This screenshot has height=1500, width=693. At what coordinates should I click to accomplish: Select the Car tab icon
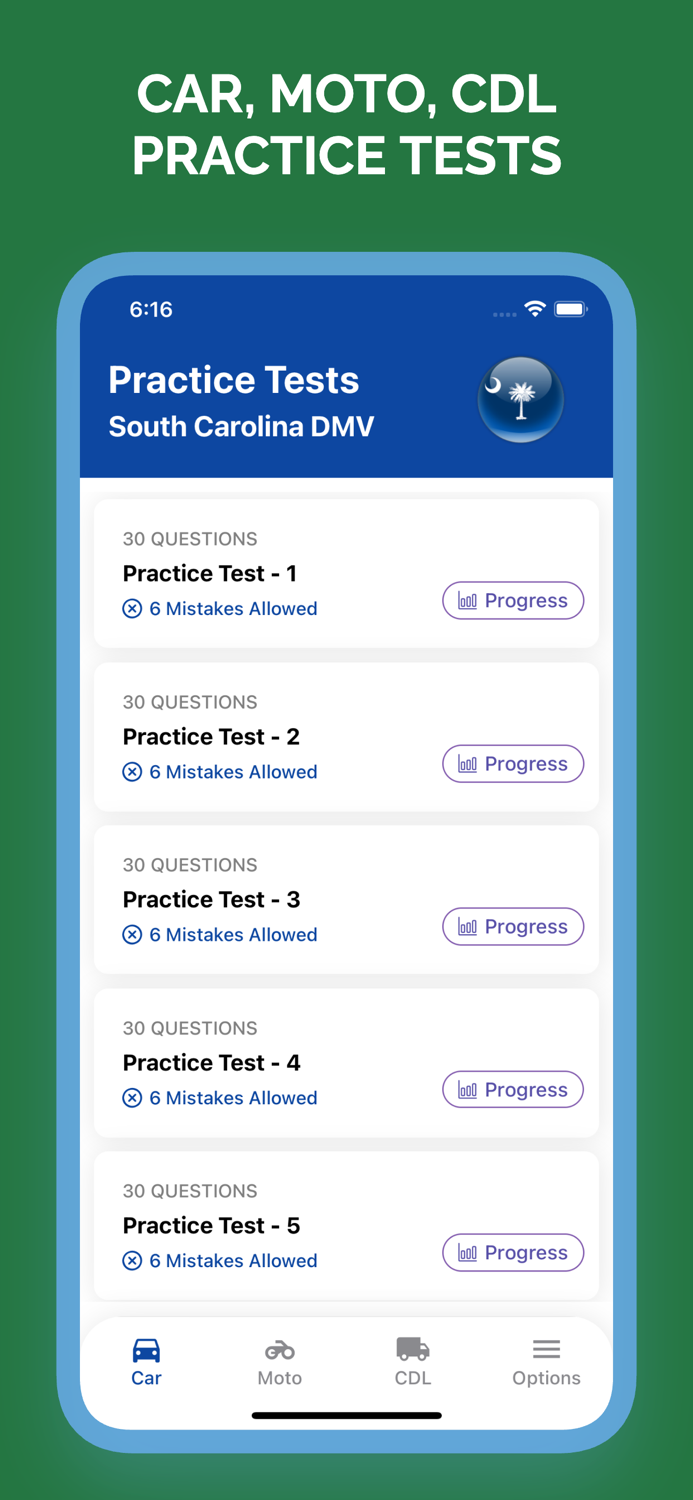click(146, 1348)
